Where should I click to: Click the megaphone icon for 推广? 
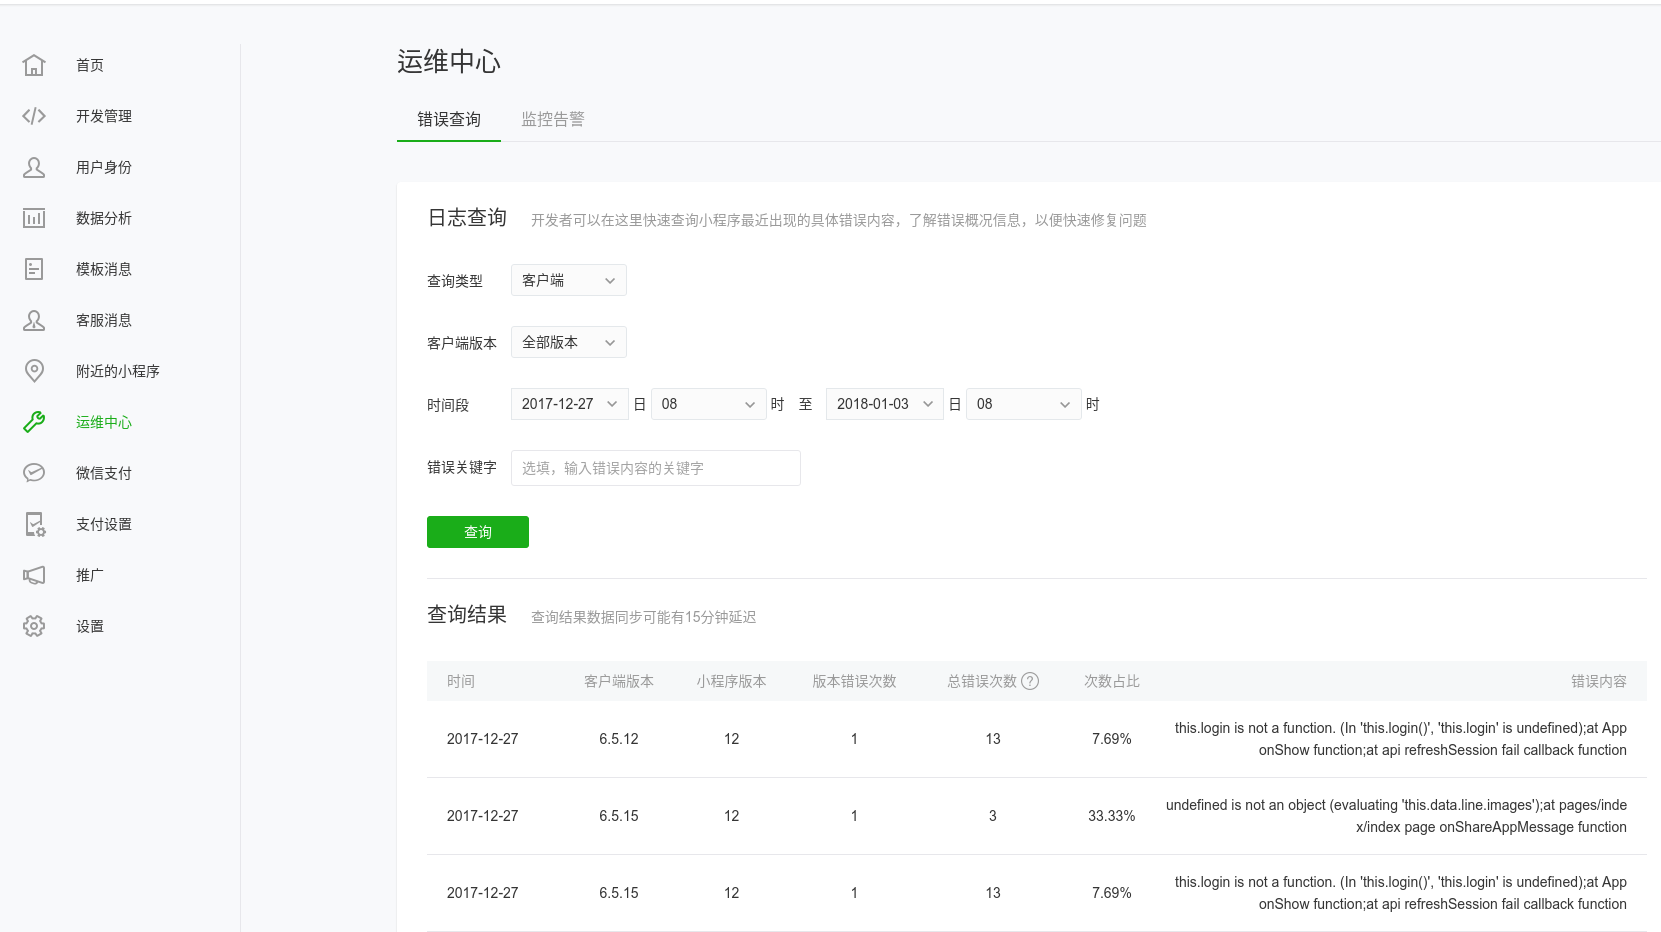pos(34,575)
